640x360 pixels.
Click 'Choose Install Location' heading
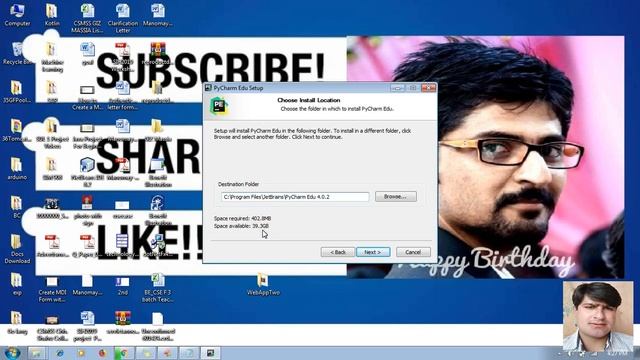tap(309, 100)
